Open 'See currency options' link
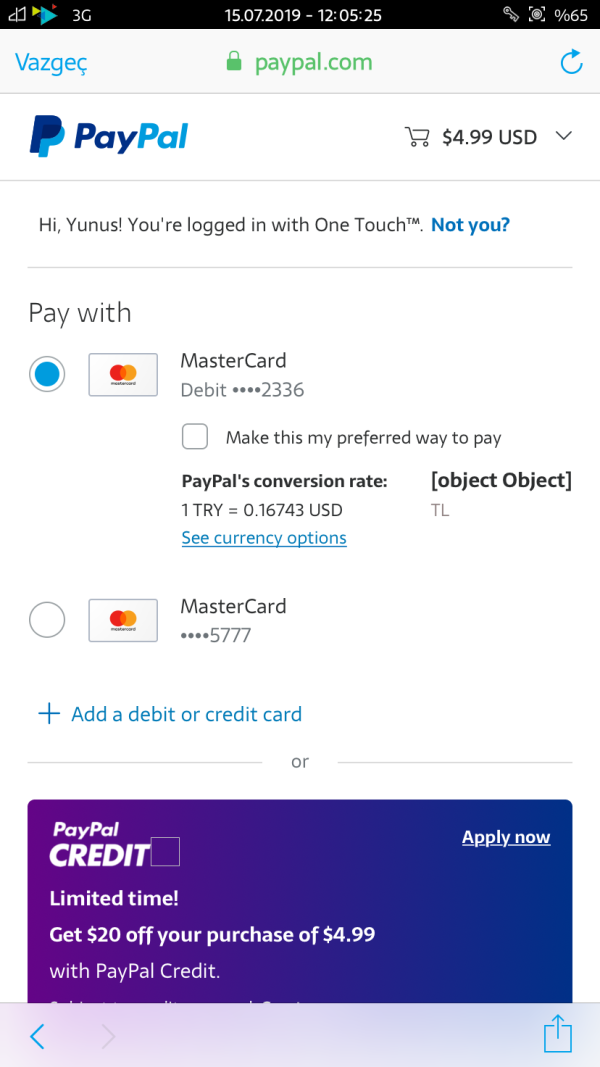The width and height of the screenshot is (600, 1067). [264, 538]
